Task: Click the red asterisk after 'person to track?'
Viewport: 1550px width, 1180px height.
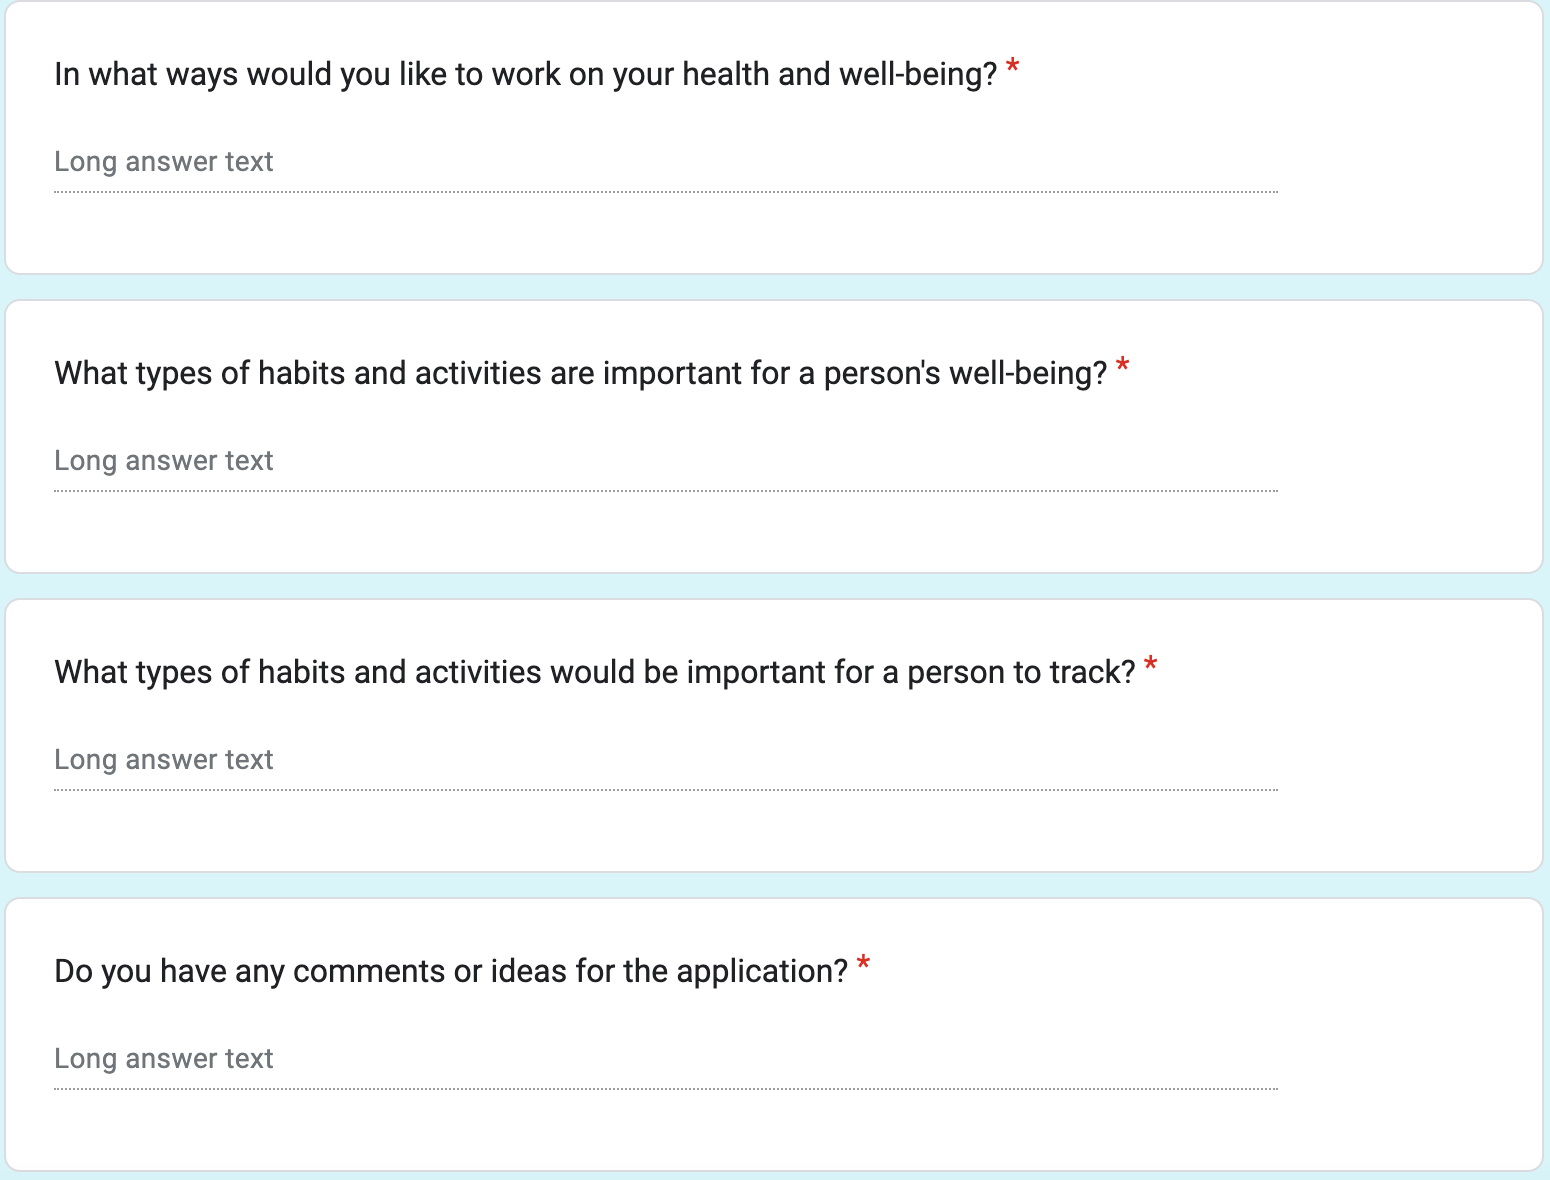Action: [x=1151, y=667]
